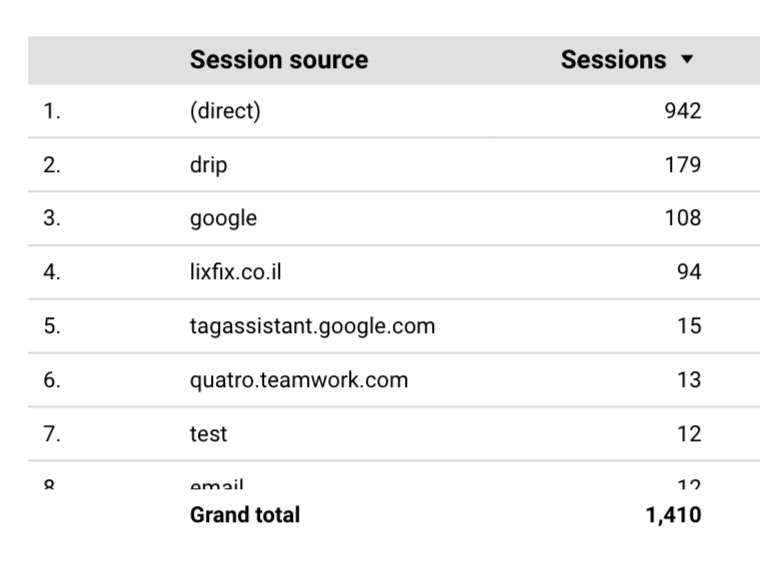Viewport: 760px width, 578px height.
Task: Click the 108 sessions value
Action: click(683, 219)
